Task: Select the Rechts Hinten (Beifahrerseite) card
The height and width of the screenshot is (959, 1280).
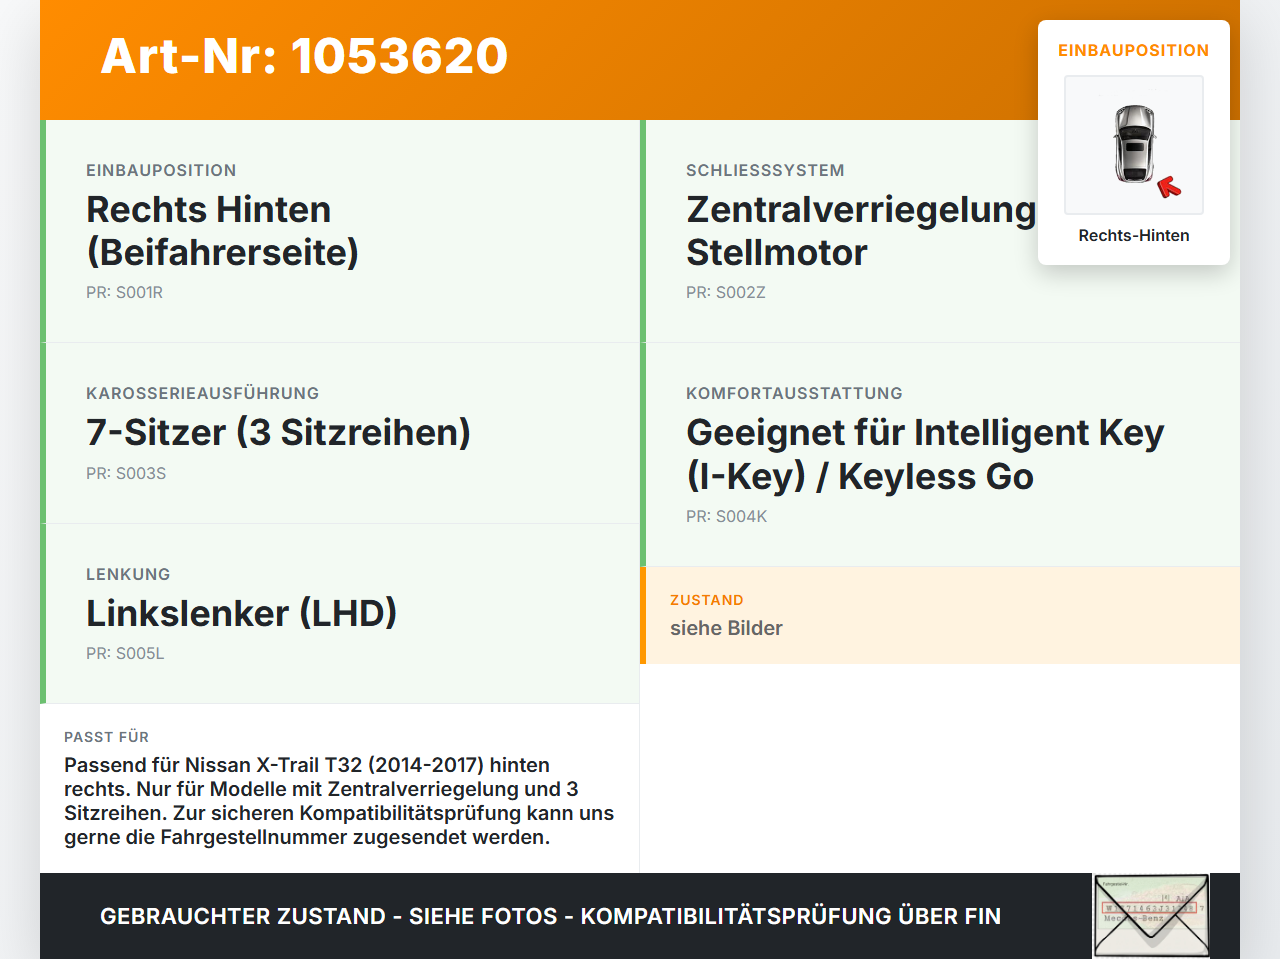Action: [340, 231]
